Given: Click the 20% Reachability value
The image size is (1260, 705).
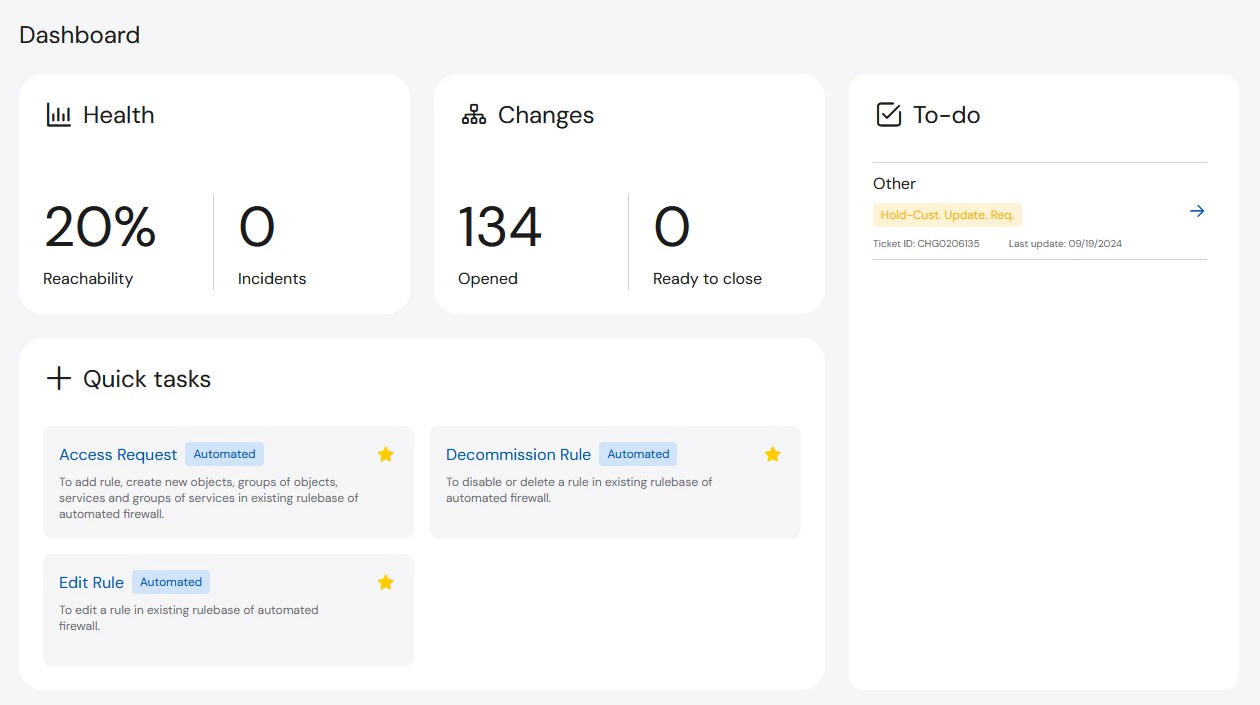Looking at the screenshot, I should 100,227.
